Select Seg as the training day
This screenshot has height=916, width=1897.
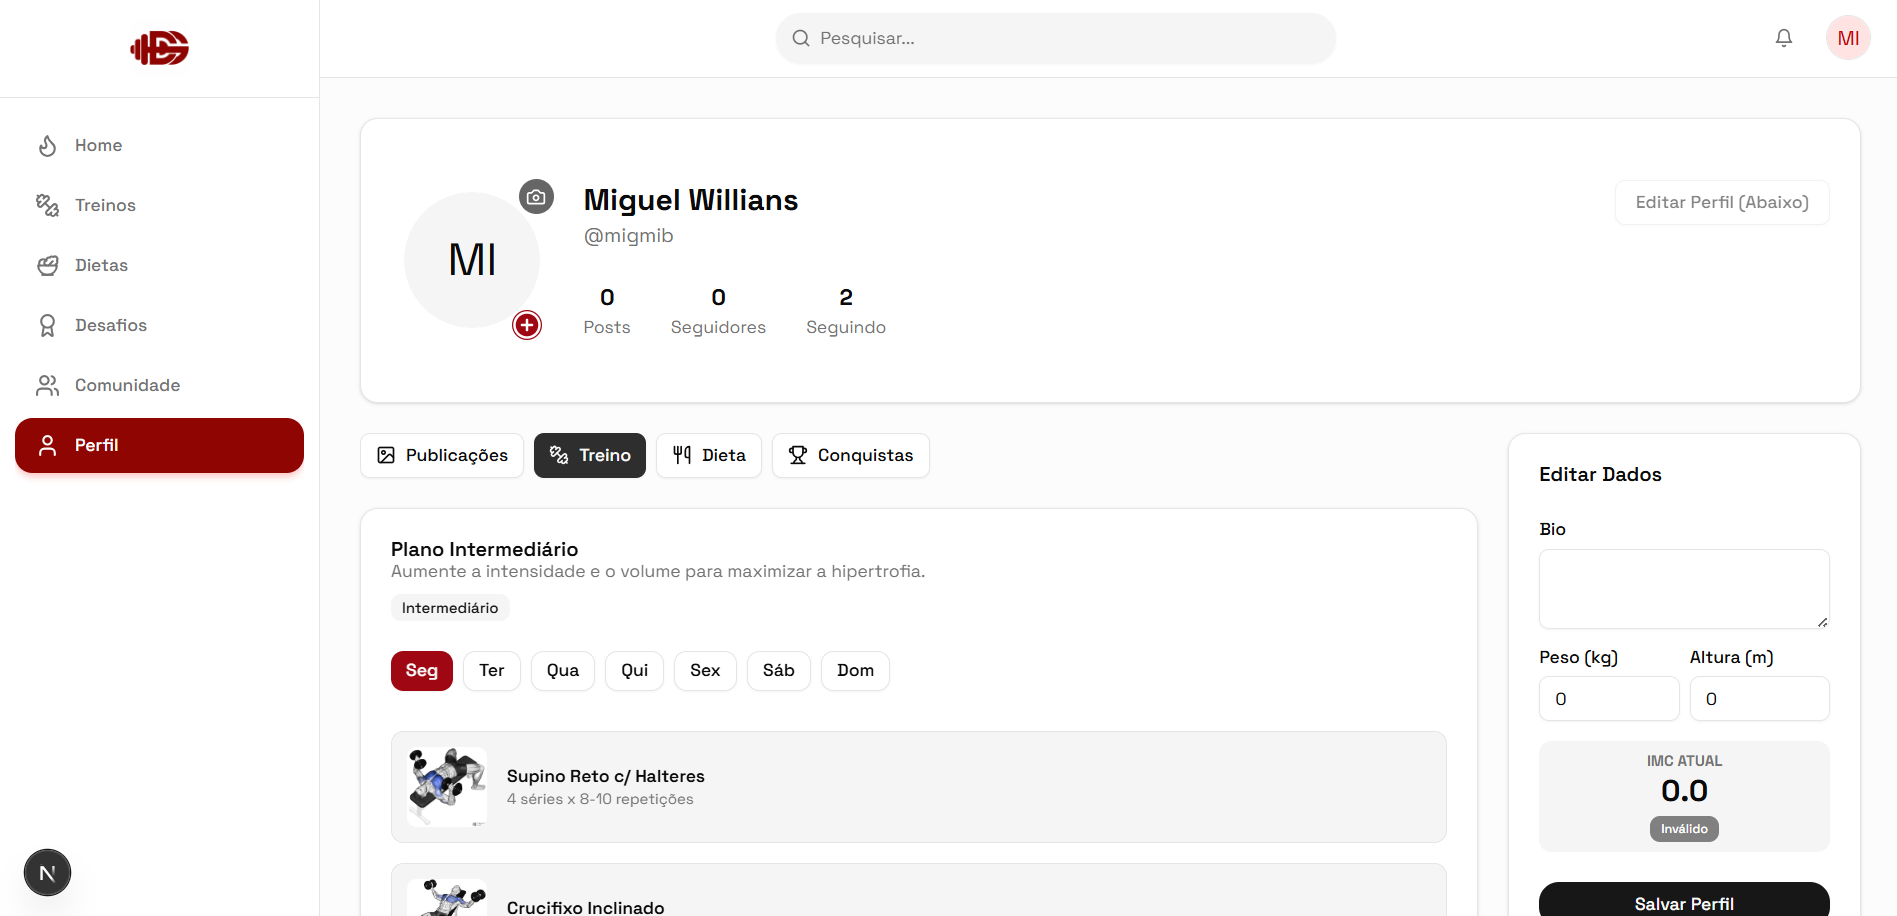[x=421, y=670]
